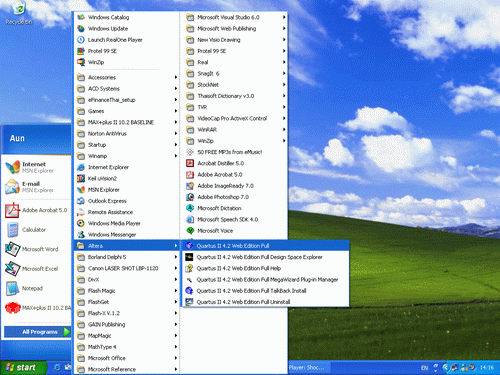Click the Adobe ImageReady 7.0 icon

pos(190,186)
